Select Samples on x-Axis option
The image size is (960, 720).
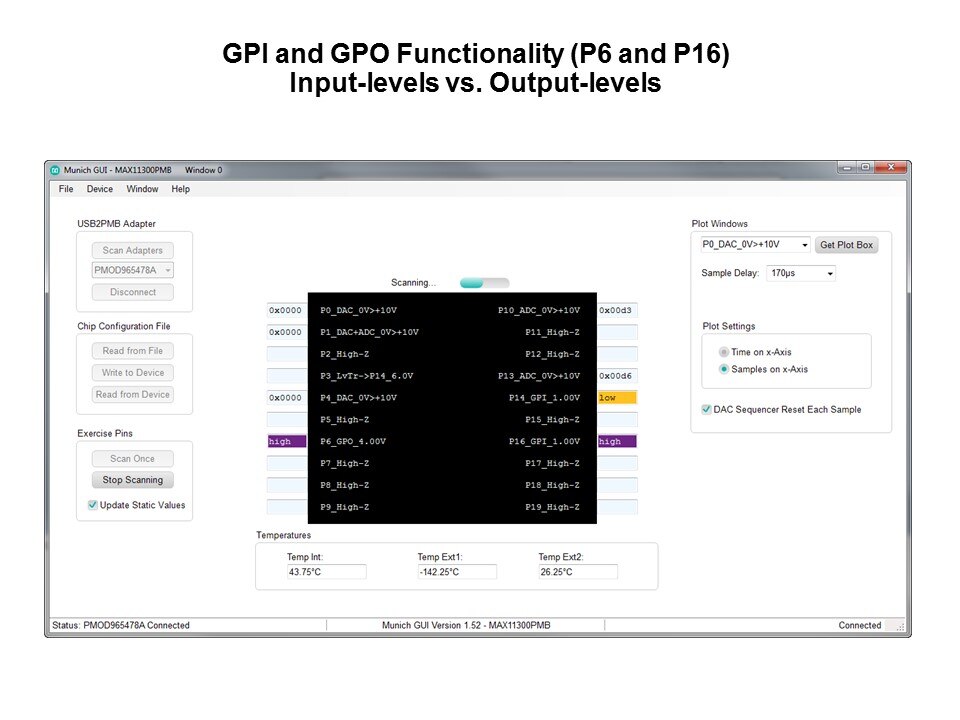[x=725, y=369]
